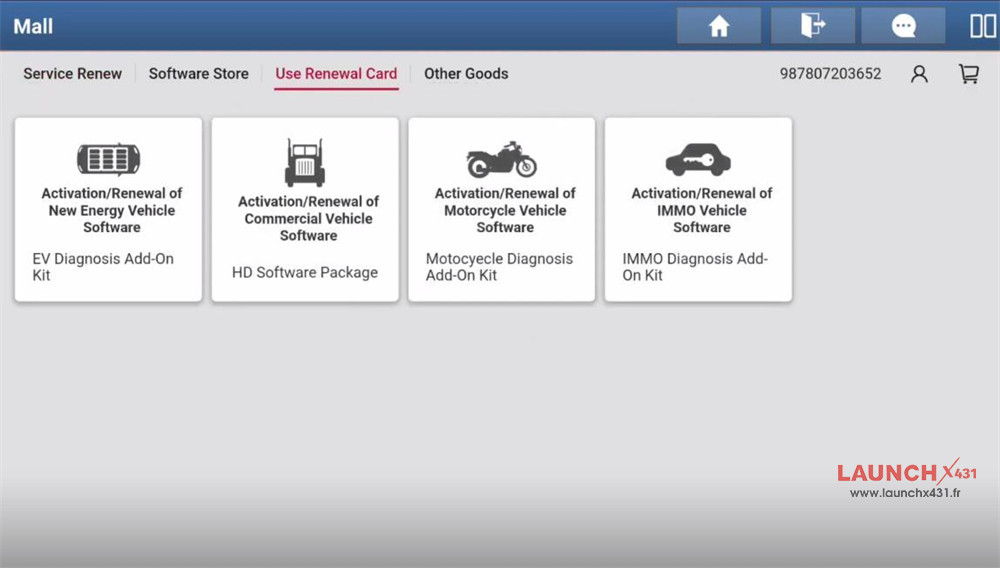Click the HD Software Package text

coord(305,273)
